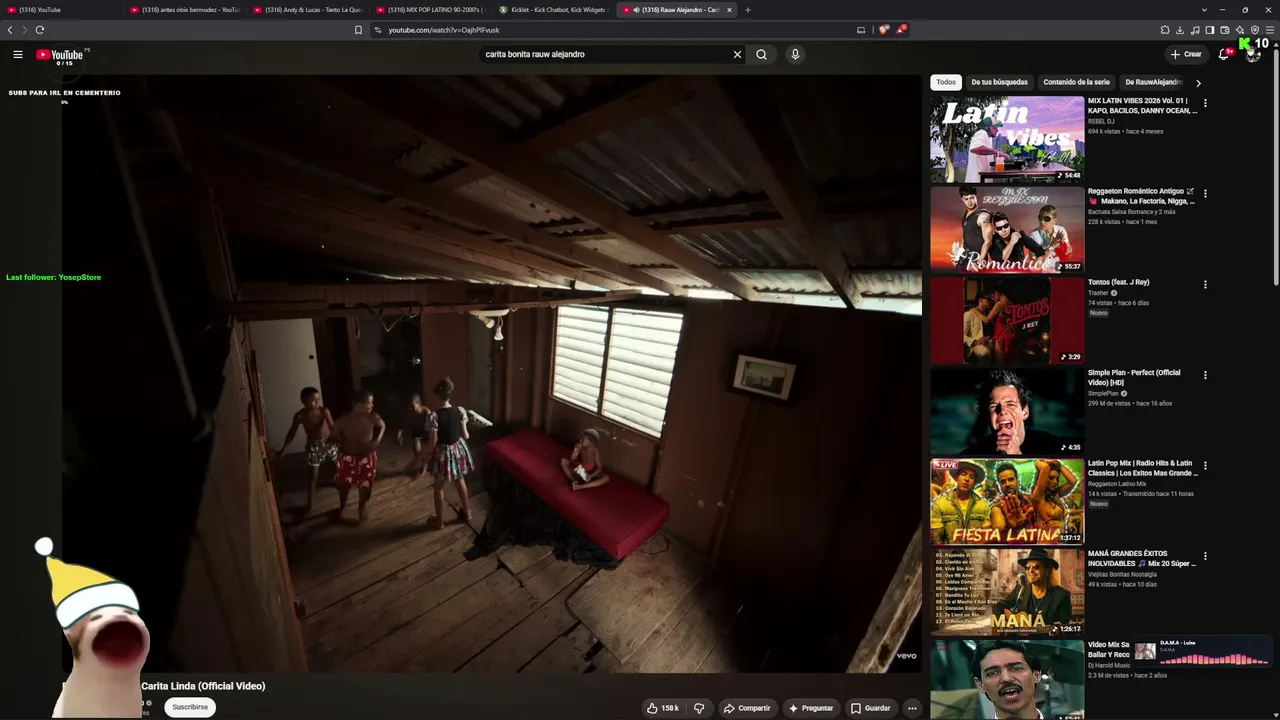Open the Brave Rewards triangle icon

point(901,30)
